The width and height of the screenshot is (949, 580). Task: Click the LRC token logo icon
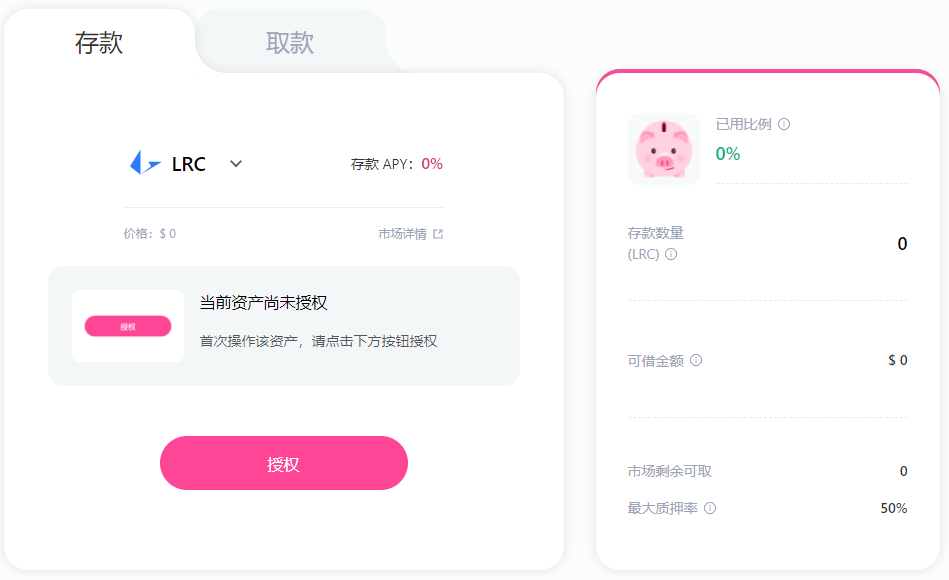[x=145, y=164]
